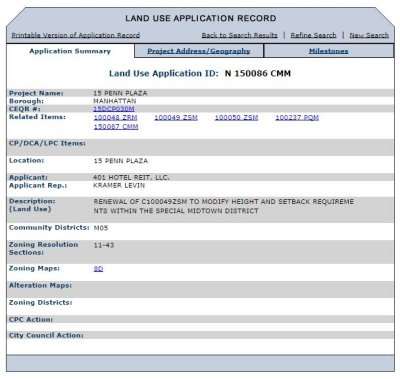Select the Borough value MANHATTAN

click(x=115, y=101)
